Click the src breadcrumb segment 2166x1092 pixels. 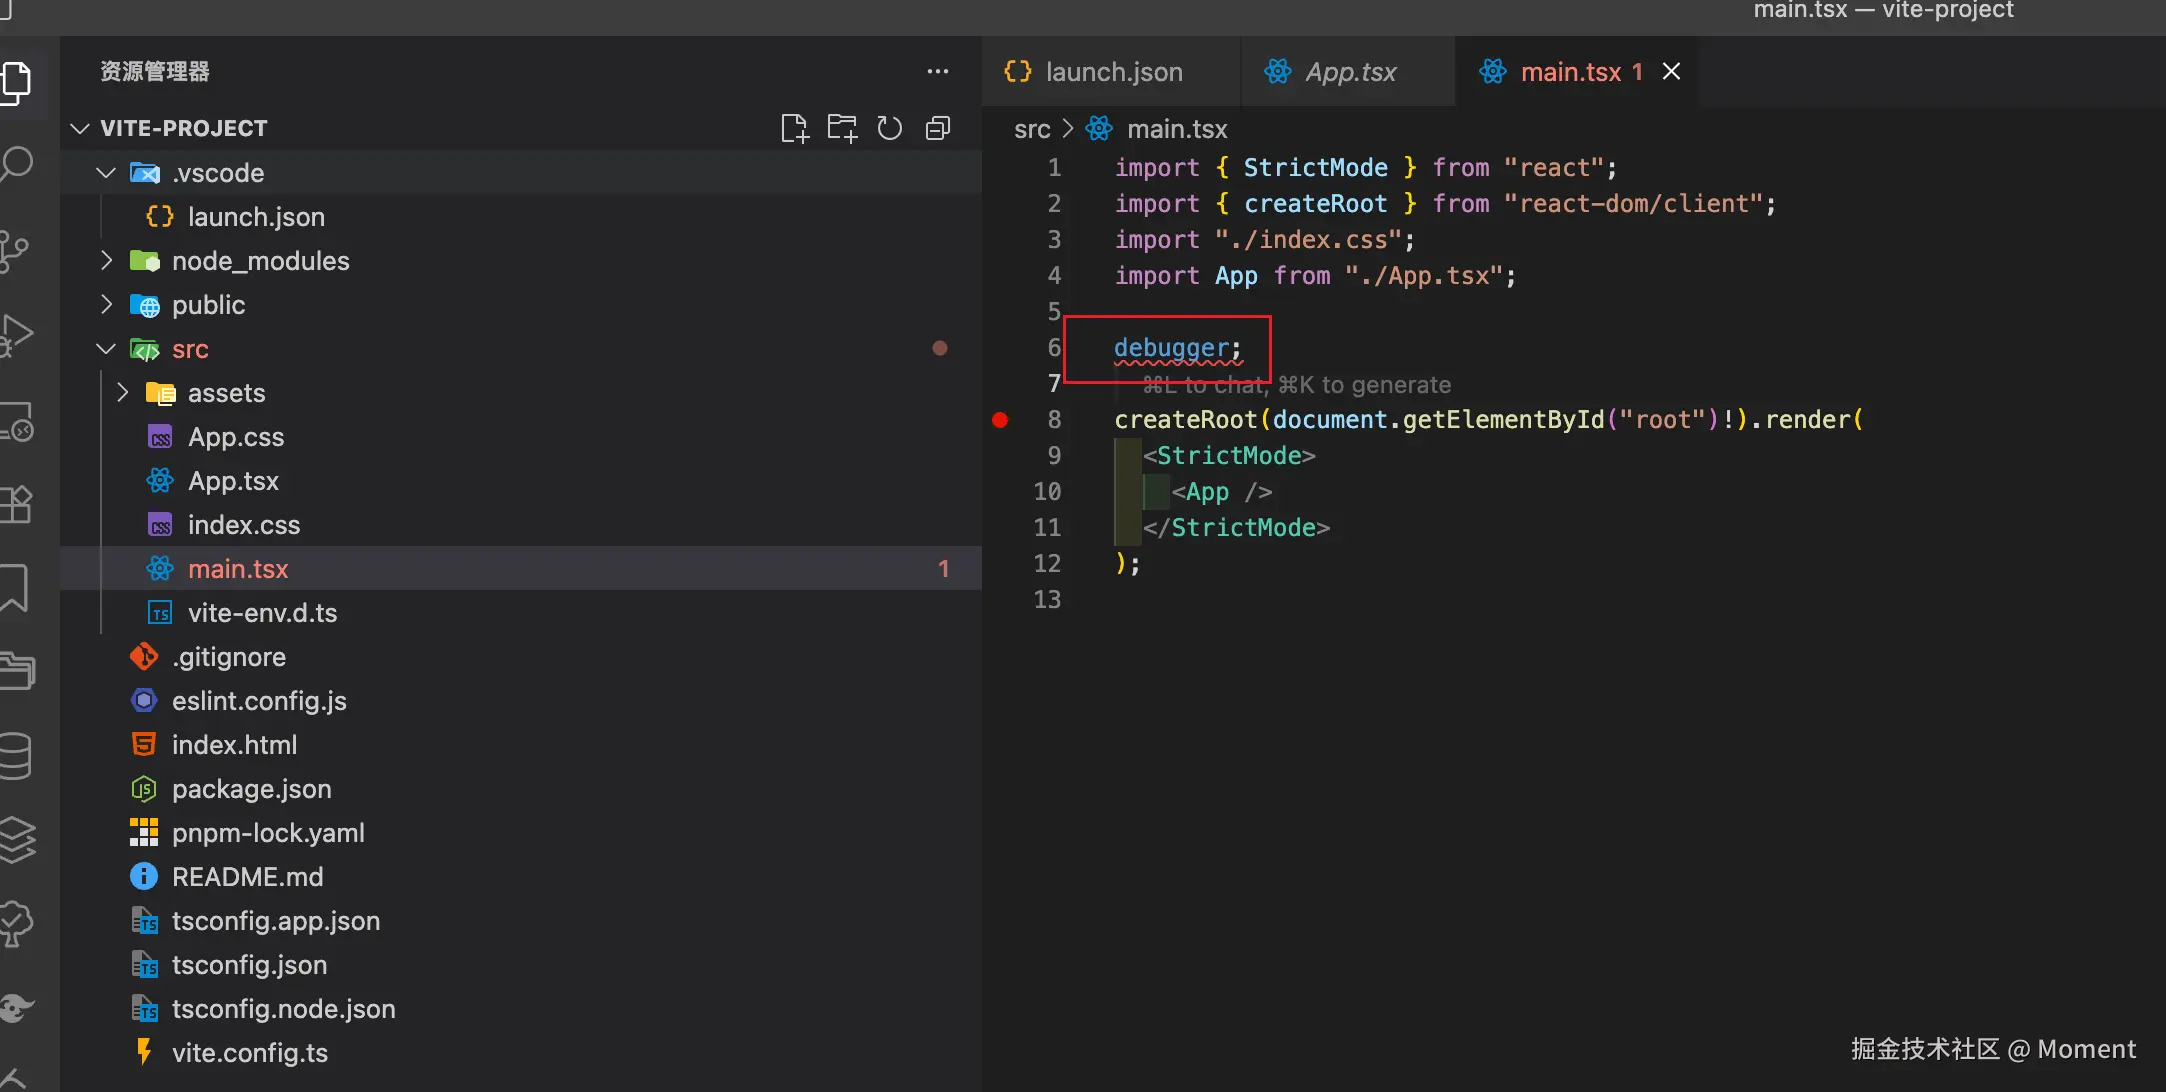(1031, 129)
